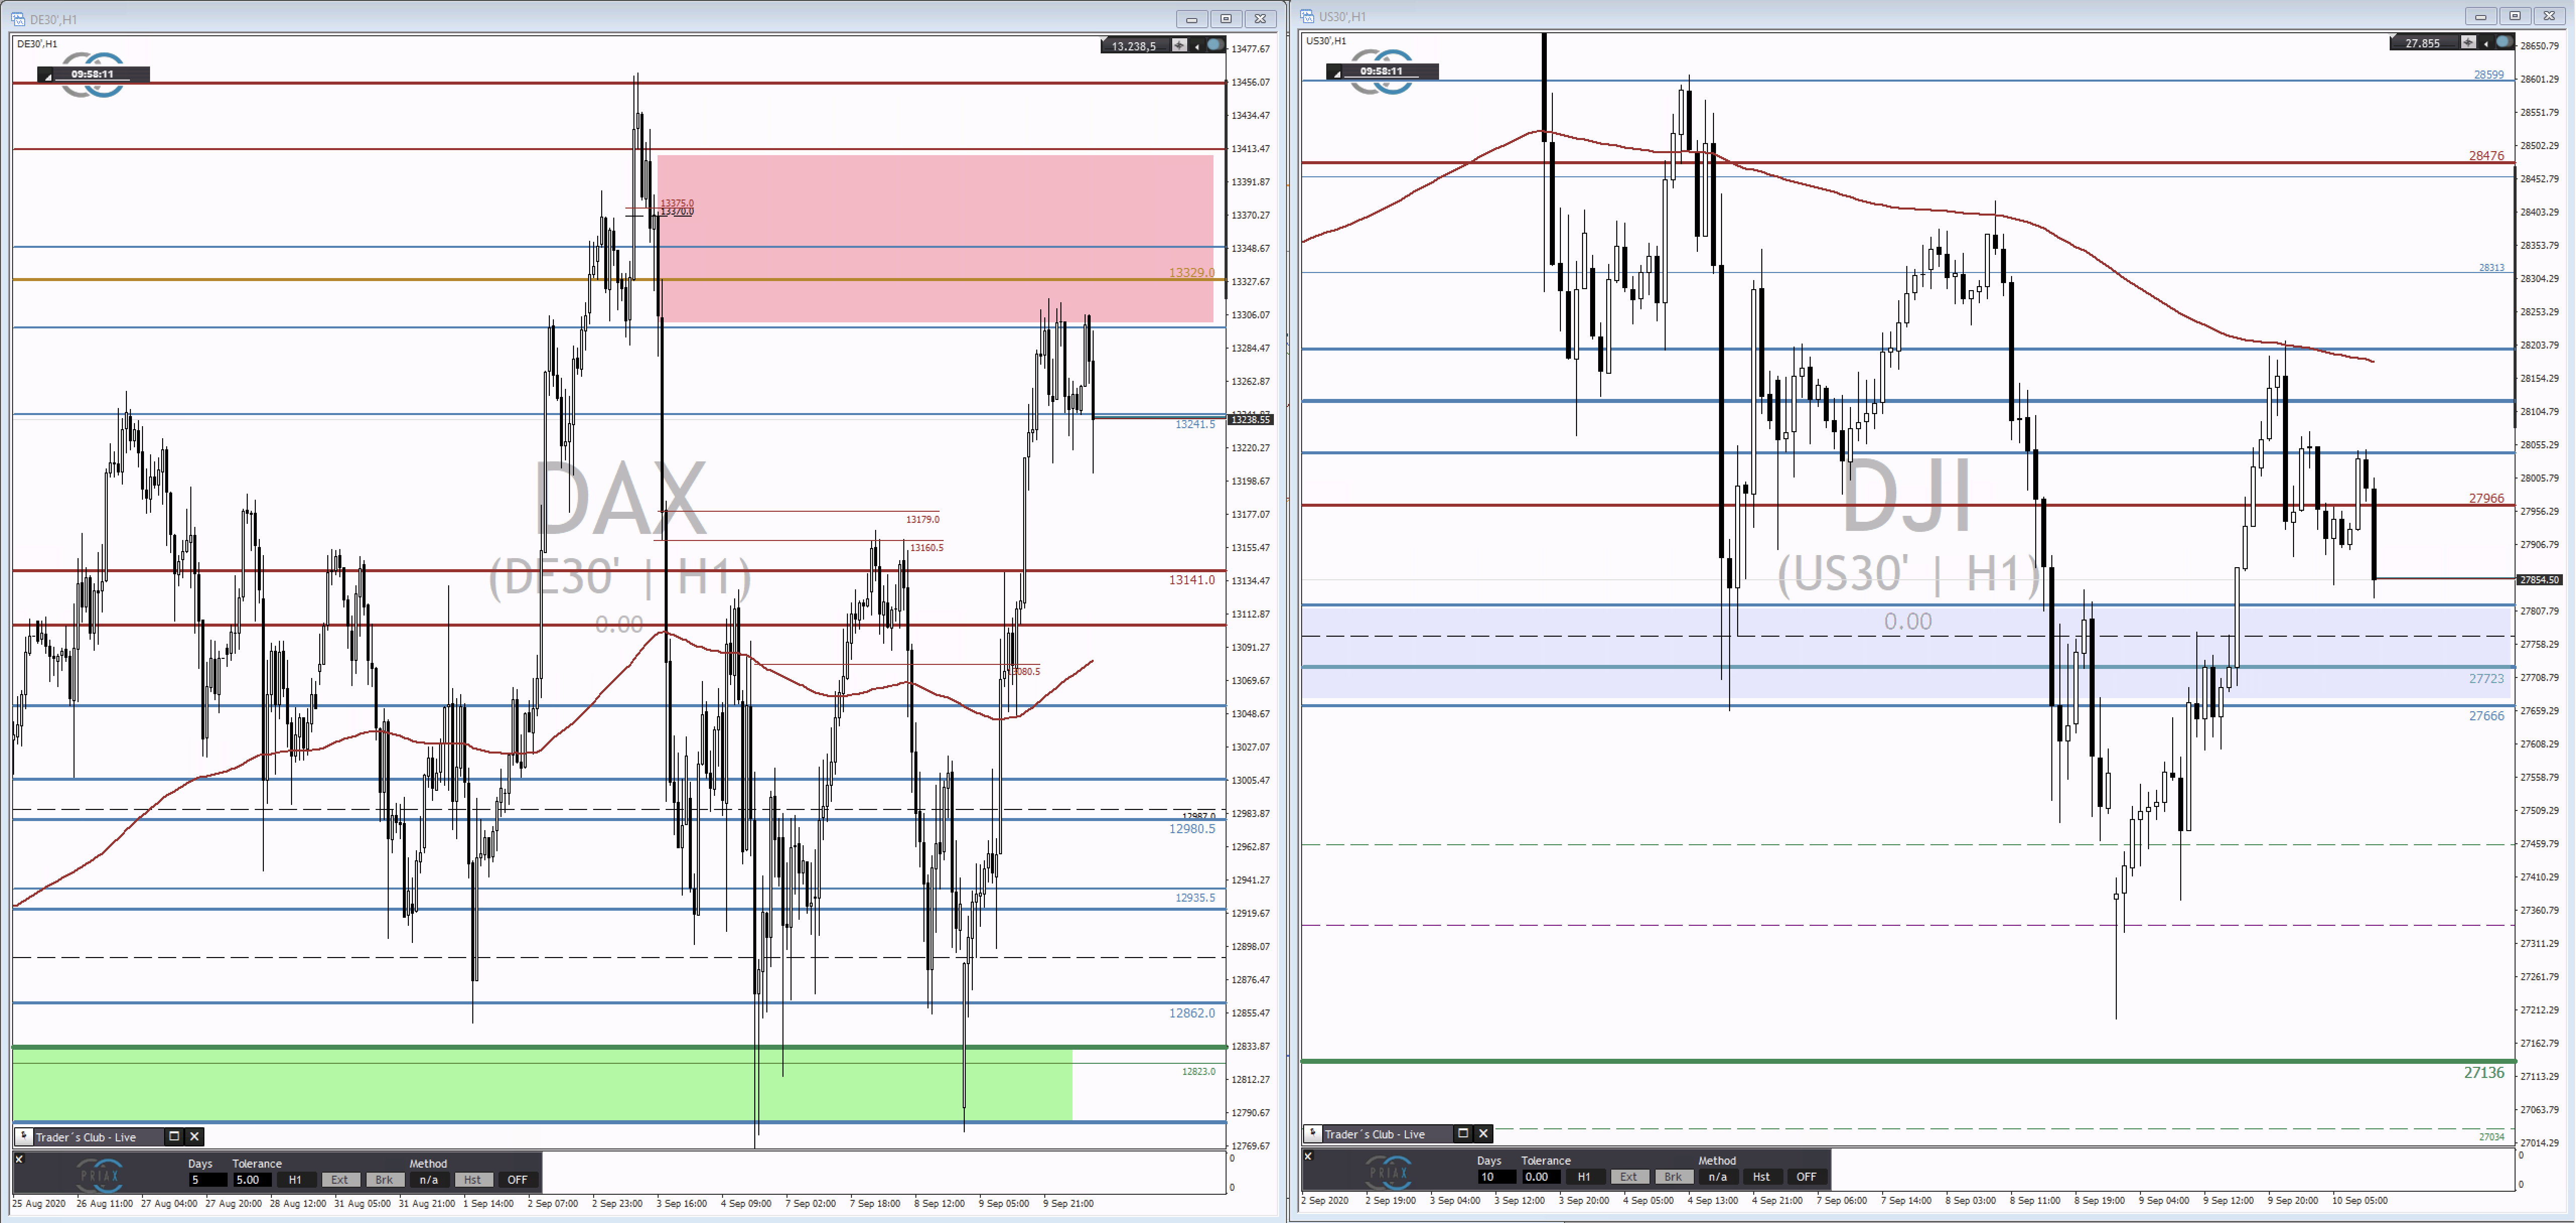The width and height of the screenshot is (2576, 1223).
Task: Toggle the Ext button in DAX panel
Action: pyautogui.click(x=340, y=1180)
